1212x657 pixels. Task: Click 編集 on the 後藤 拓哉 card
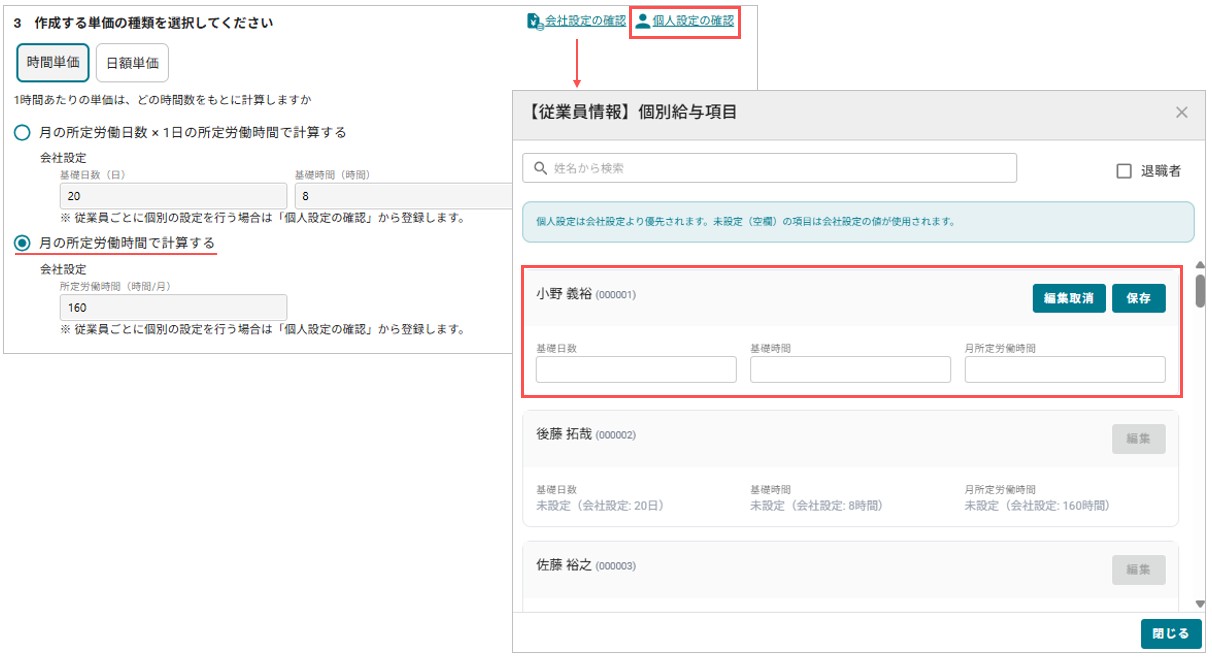pyautogui.click(x=1139, y=438)
